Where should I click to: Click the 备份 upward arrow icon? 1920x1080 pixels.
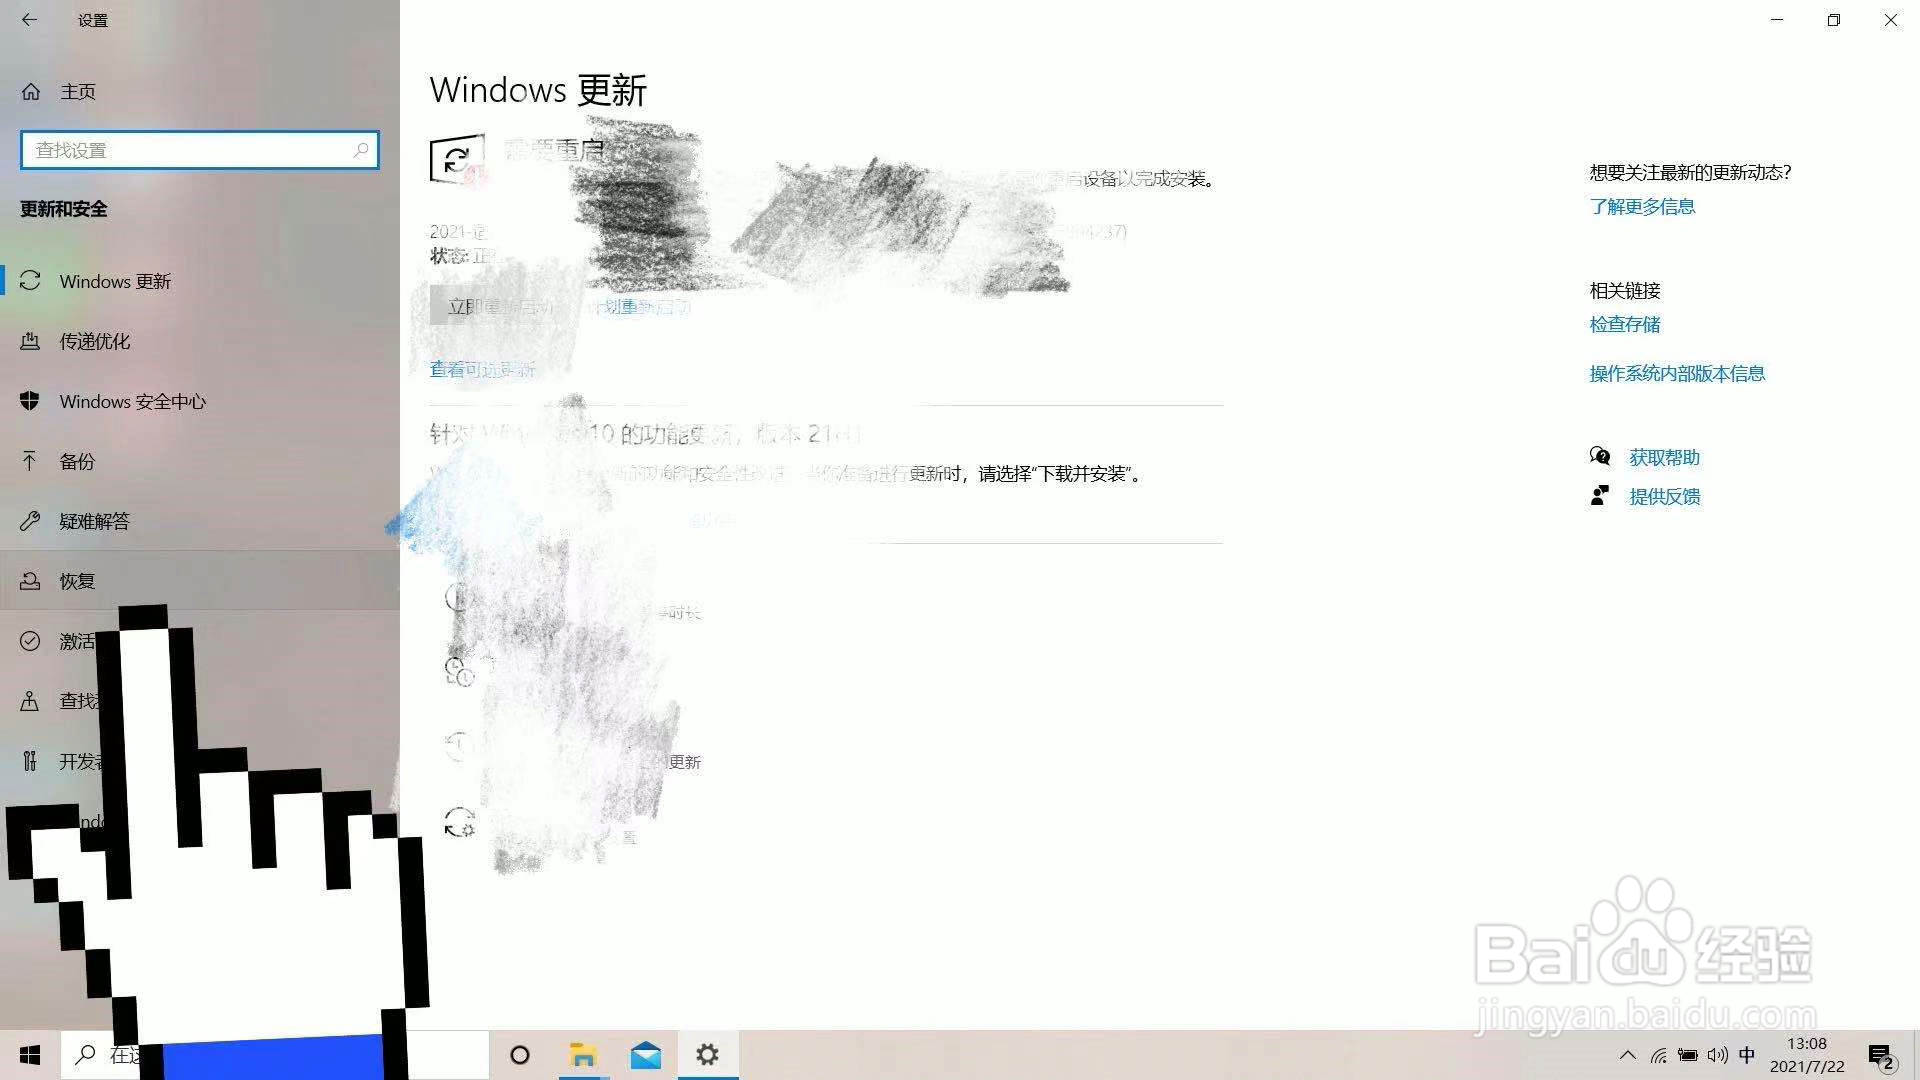coord(30,461)
